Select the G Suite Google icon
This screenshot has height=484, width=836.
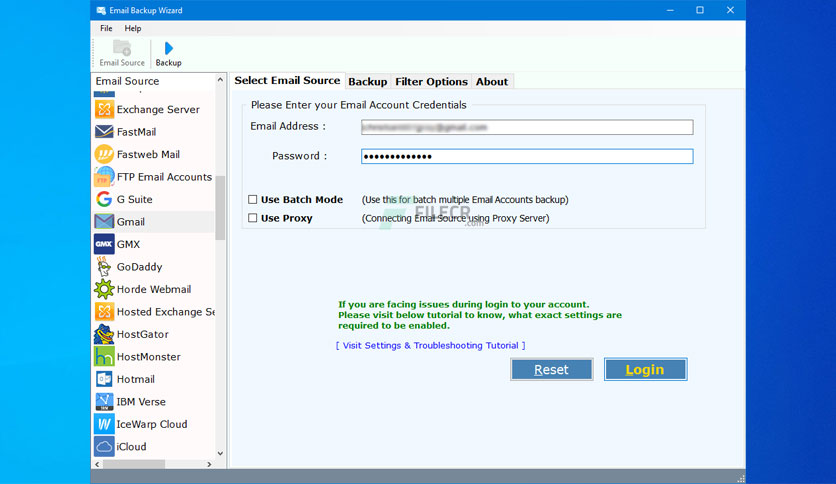coord(104,199)
